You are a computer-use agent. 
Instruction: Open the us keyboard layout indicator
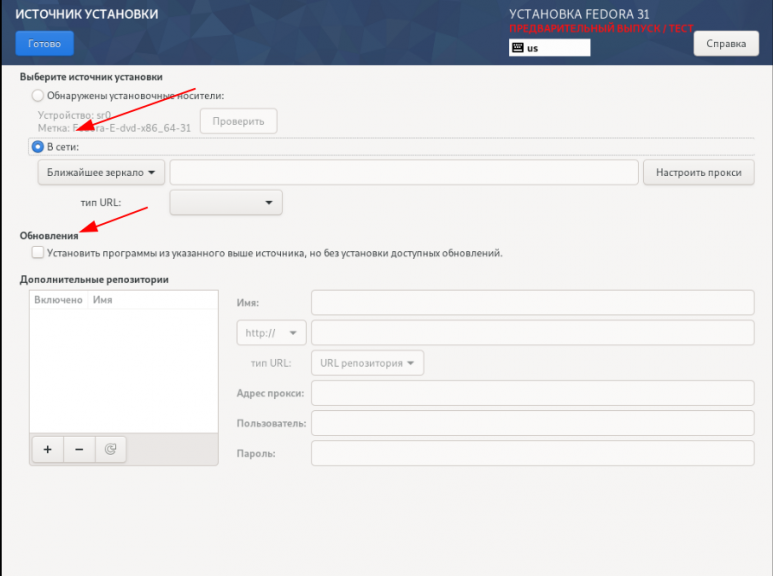click(x=549, y=48)
